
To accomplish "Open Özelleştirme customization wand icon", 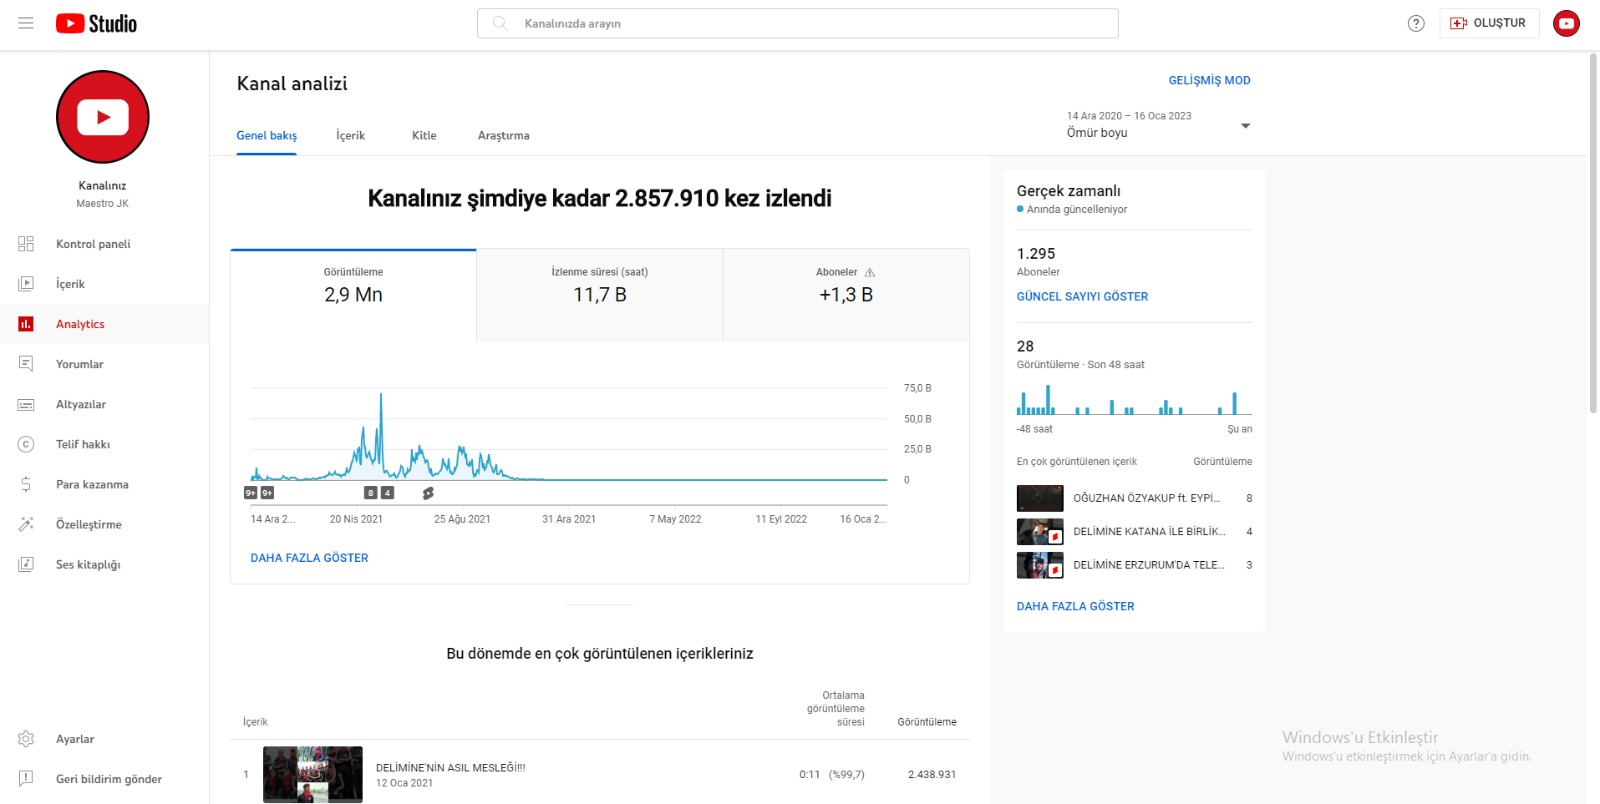I will 26,524.
